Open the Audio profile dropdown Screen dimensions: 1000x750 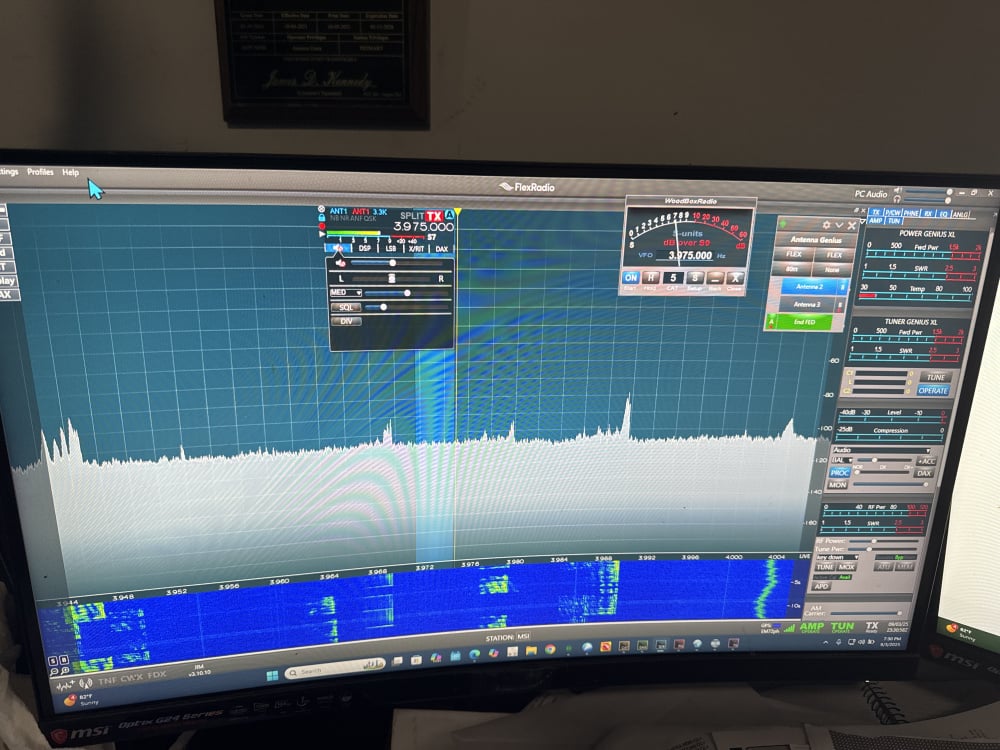[882, 450]
